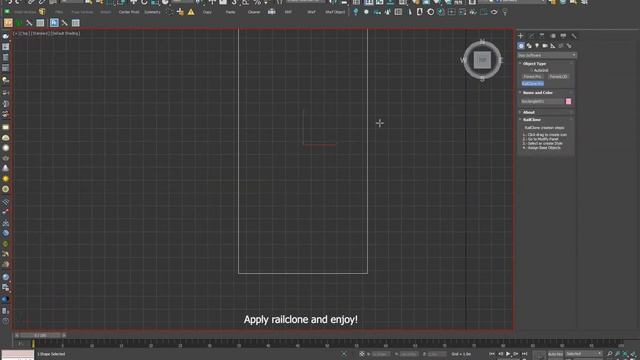Open the Selected key filter dropdown
This screenshot has height=360, width=640.
click(x=584, y=353)
